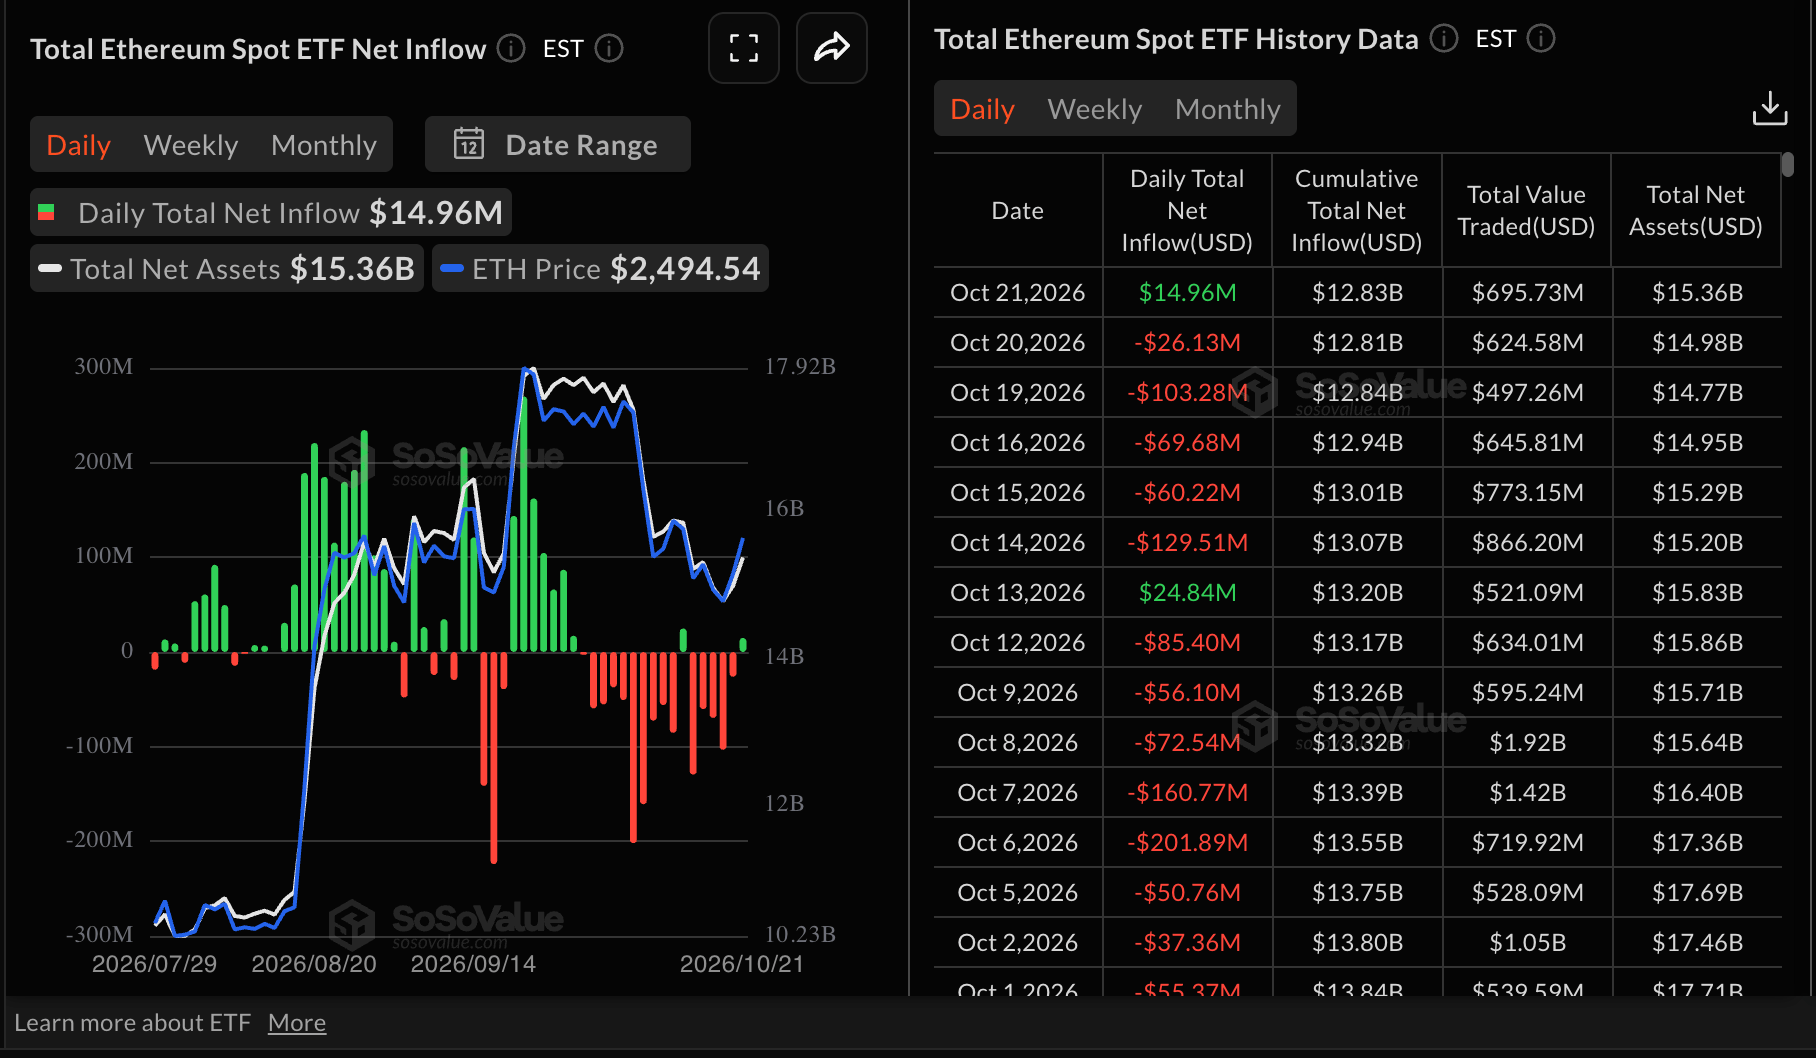Click the -$160.77M net inflow cell
Viewport: 1816px width, 1058px height.
[1187, 792]
